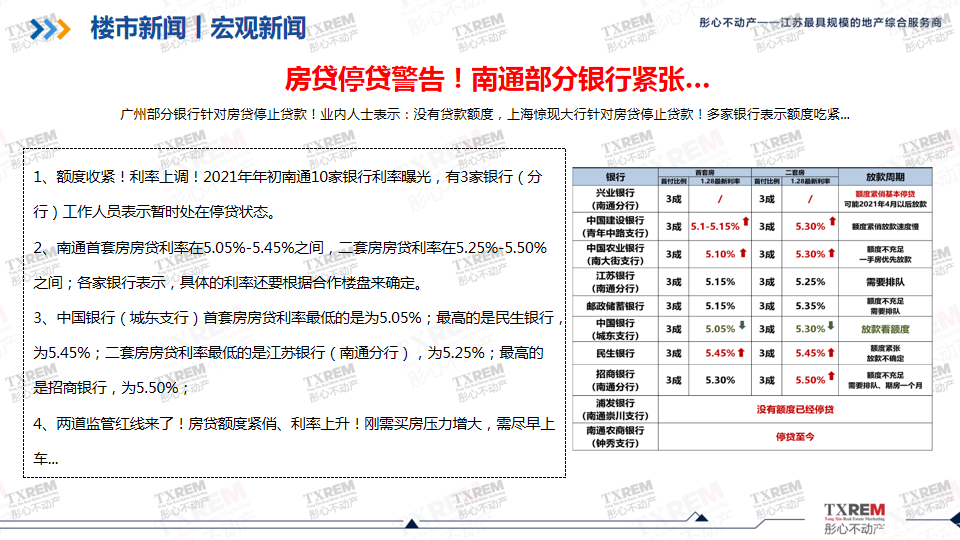The width and height of the screenshot is (960, 540).
Task: Click the 南通农商银行 (钟秀支行) row label
Action: (x=615, y=437)
